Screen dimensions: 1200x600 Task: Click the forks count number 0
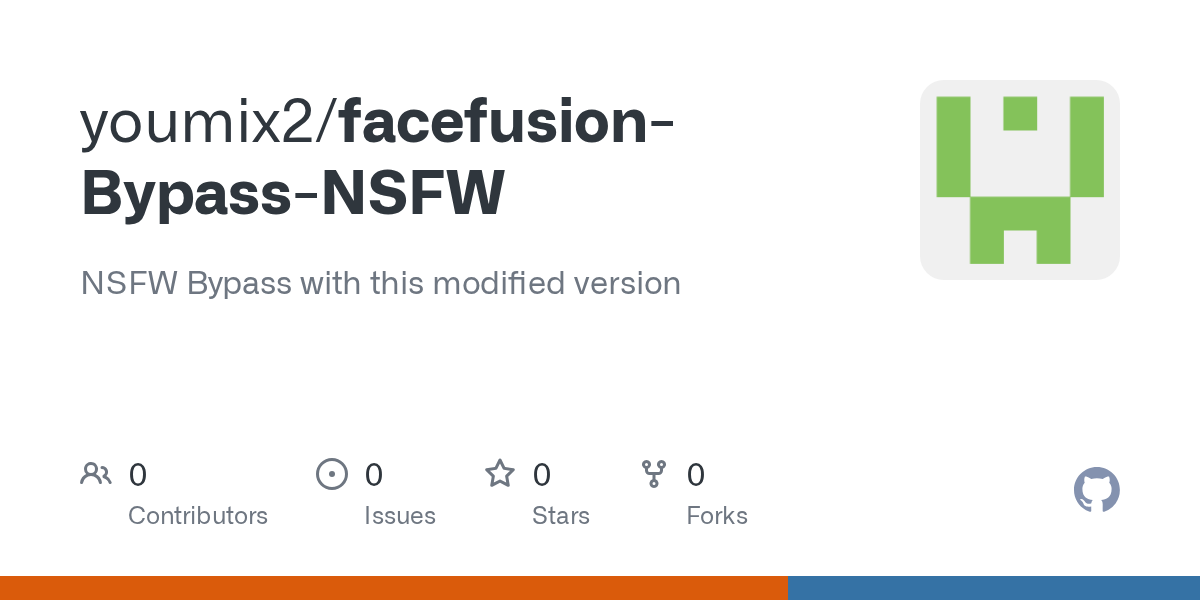pyautogui.click(x=696, y=475)
